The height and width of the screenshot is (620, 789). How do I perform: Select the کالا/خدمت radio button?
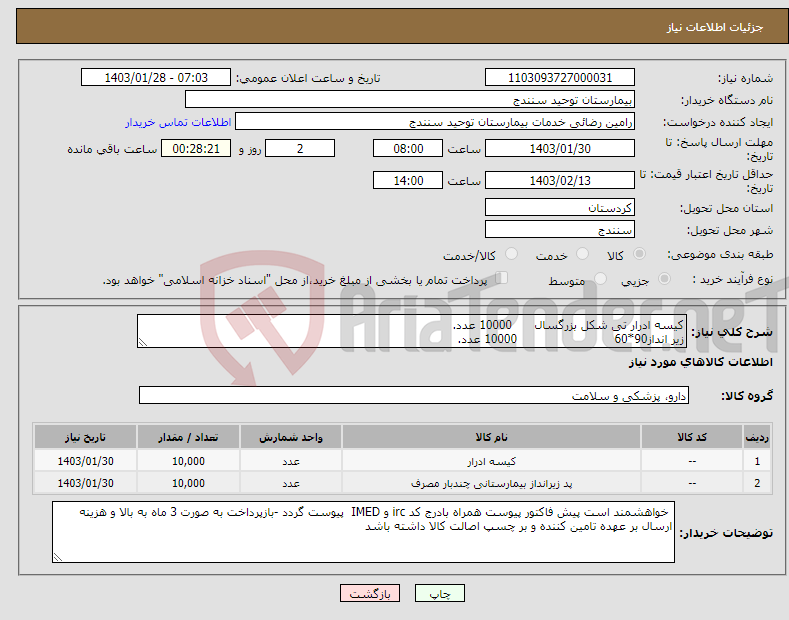pyautogui.click(x=511, y=254)
